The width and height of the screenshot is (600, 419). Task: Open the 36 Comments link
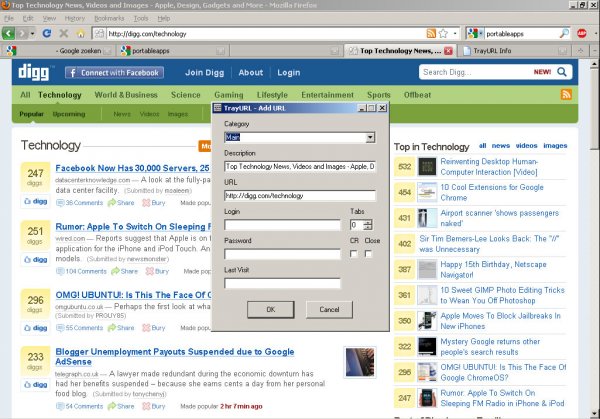click(80, 203)
